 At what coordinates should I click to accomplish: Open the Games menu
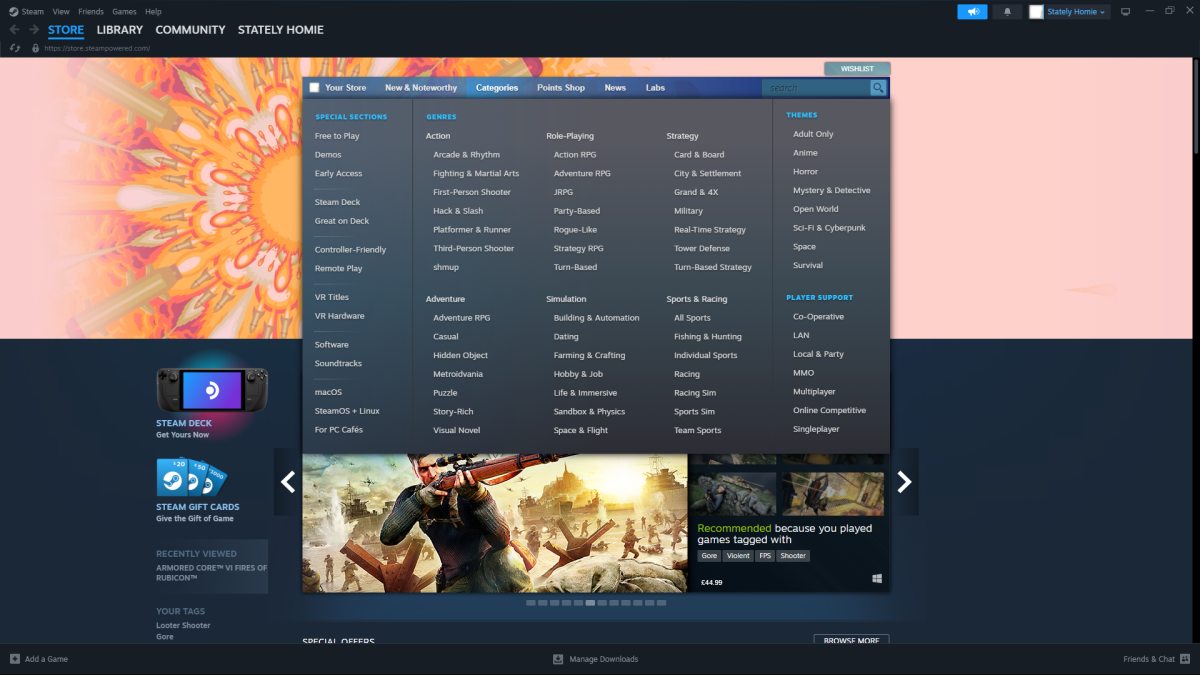[124, 12]
